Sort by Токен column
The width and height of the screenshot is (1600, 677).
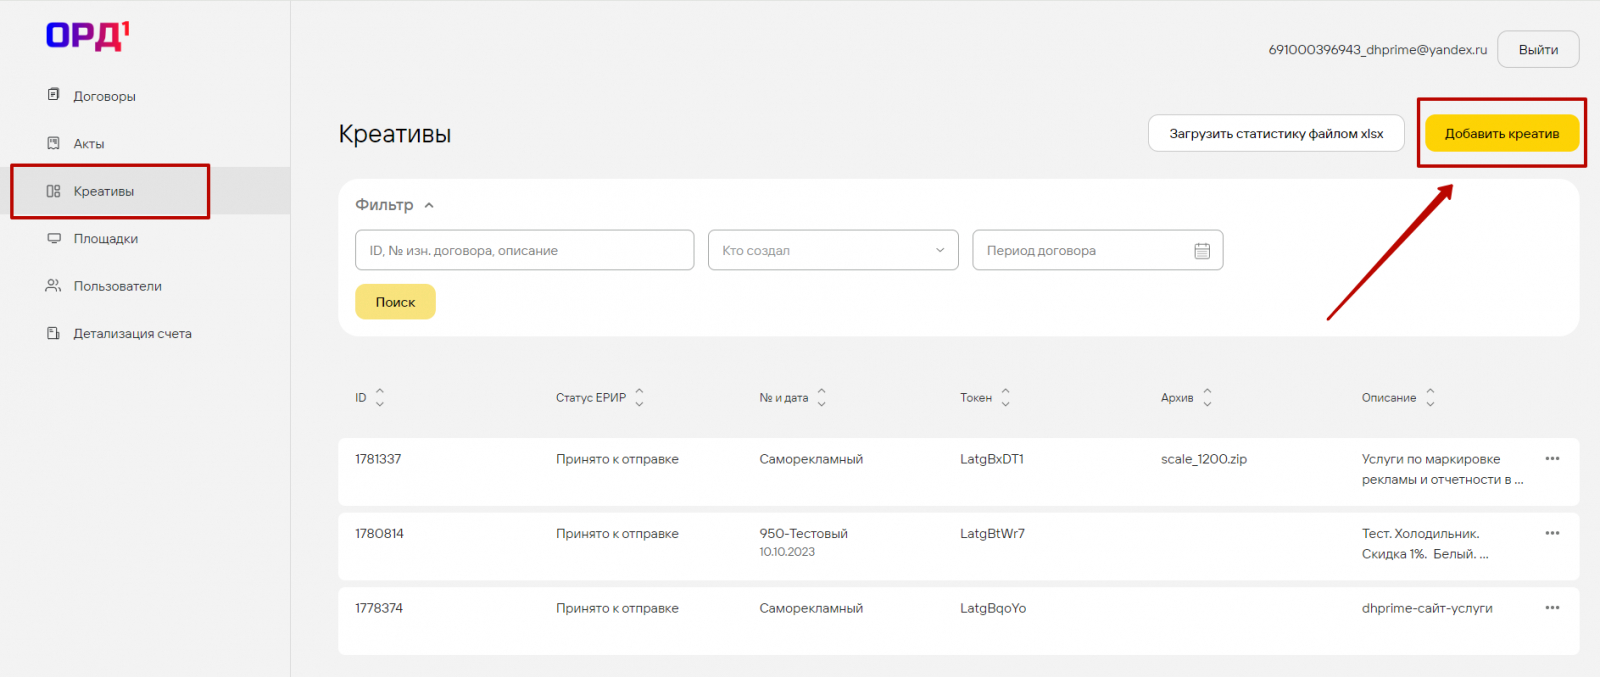pyautogui.click(x=1006, y=398)
